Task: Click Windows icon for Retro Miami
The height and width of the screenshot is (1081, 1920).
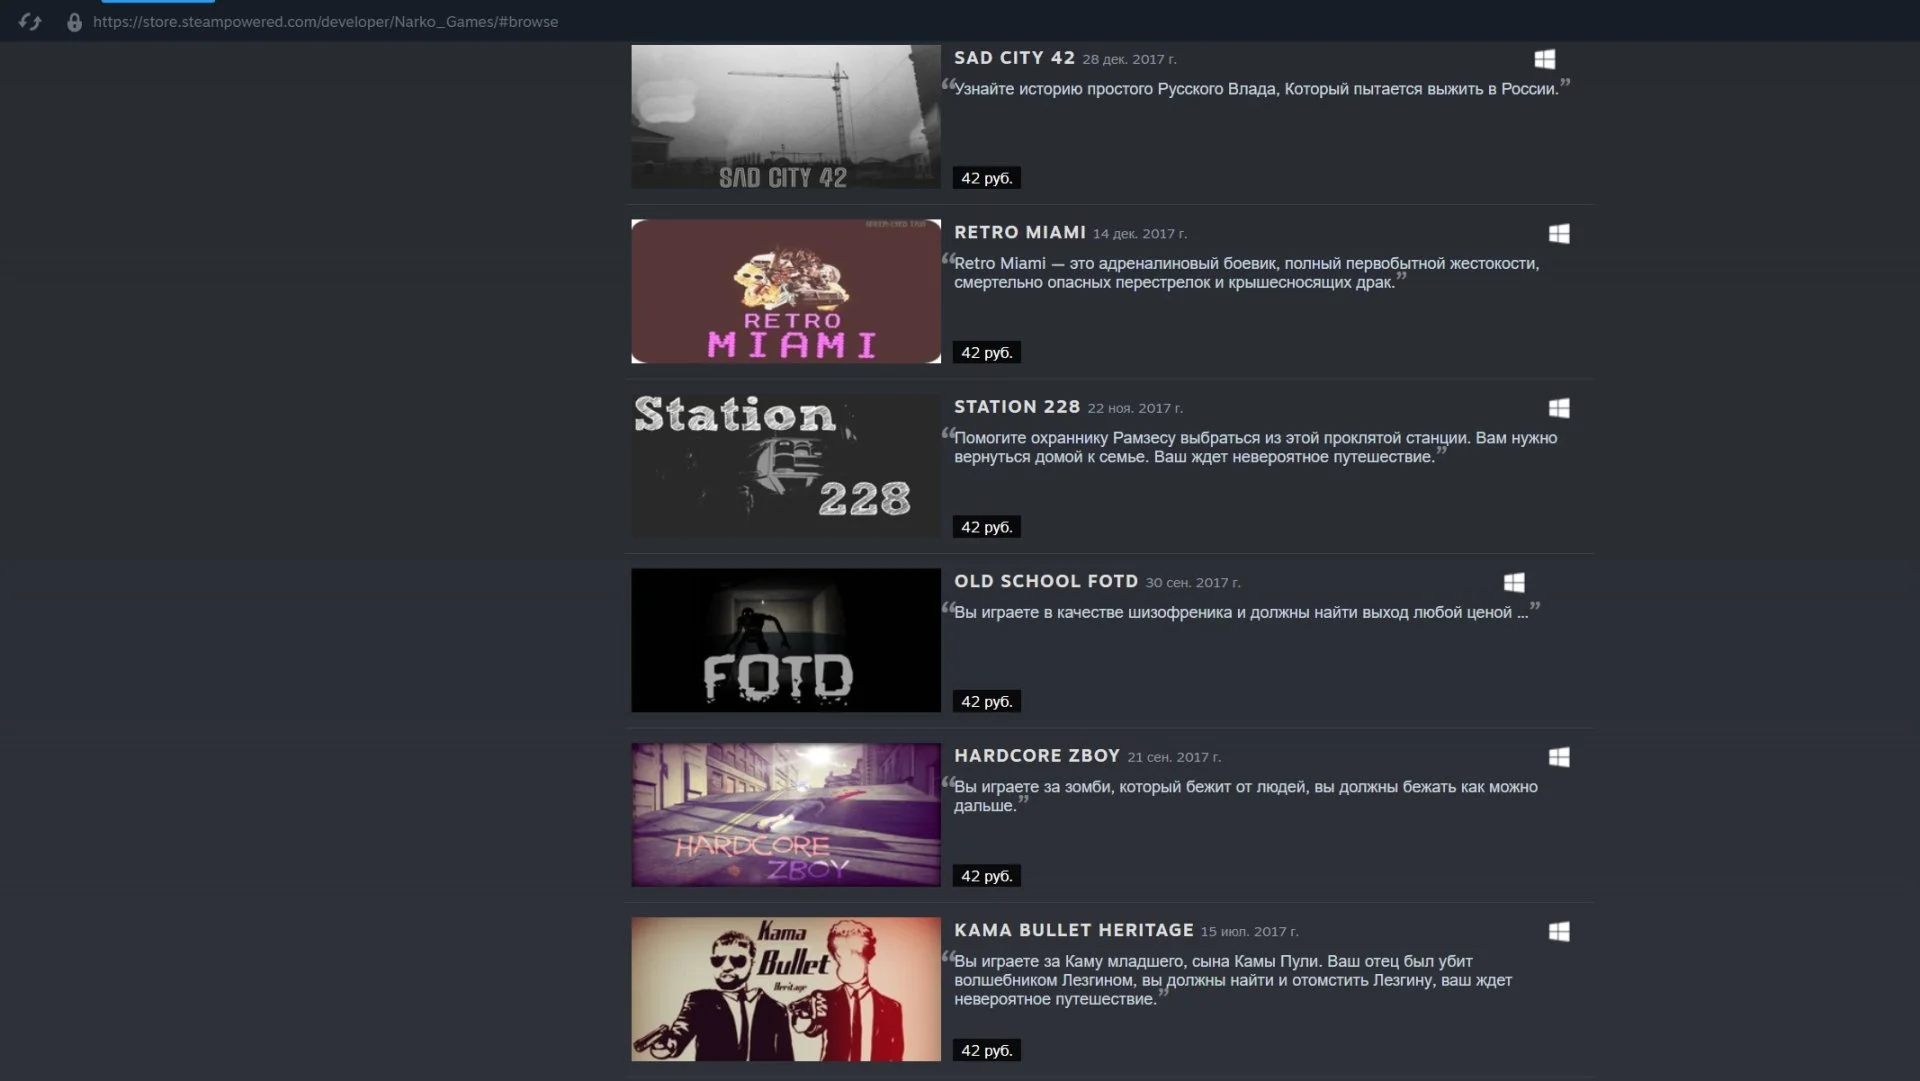Action: [x=1558, y=233]
